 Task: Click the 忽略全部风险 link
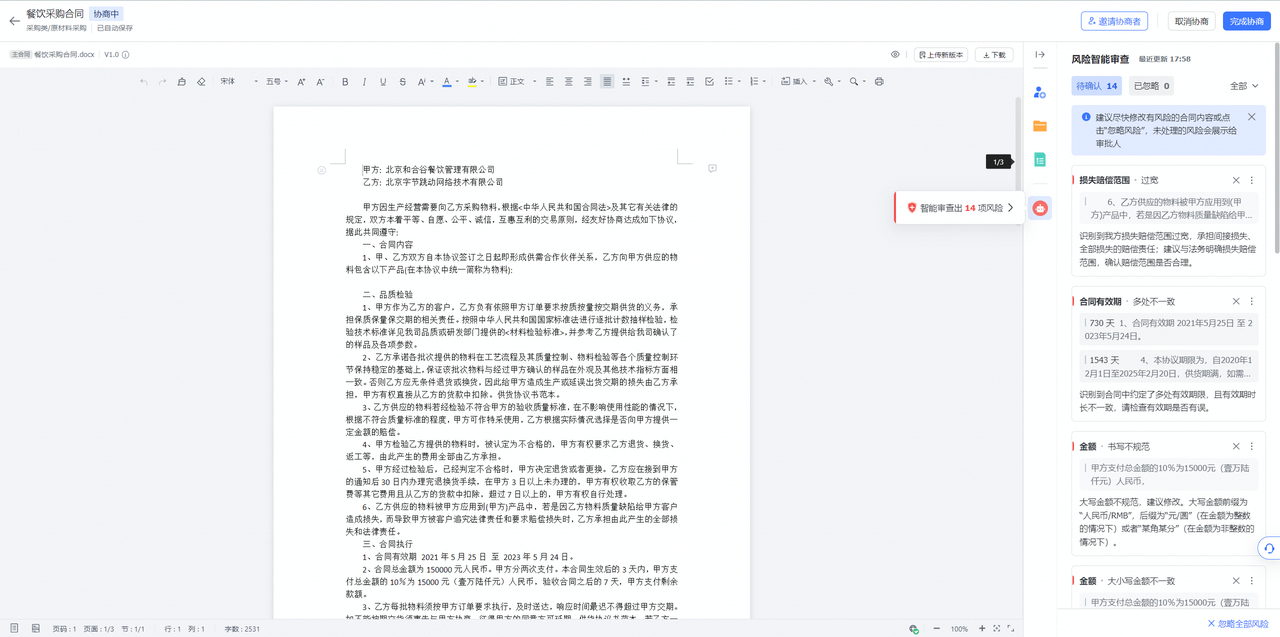1237,623
